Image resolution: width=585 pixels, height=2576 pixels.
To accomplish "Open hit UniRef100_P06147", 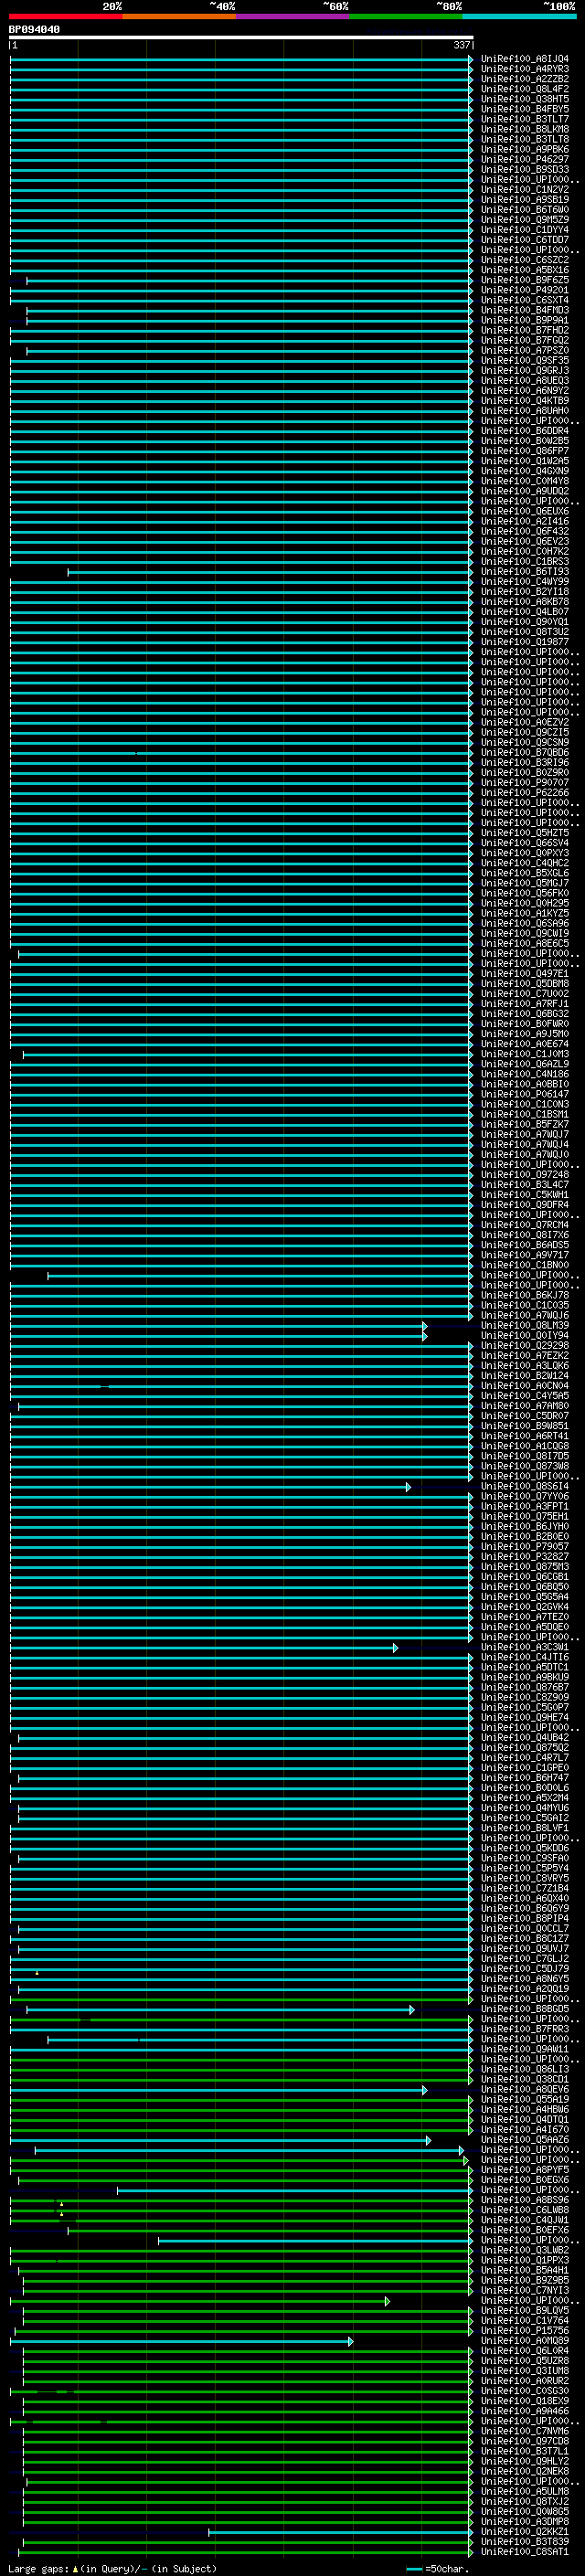I will click(525, 1095).
